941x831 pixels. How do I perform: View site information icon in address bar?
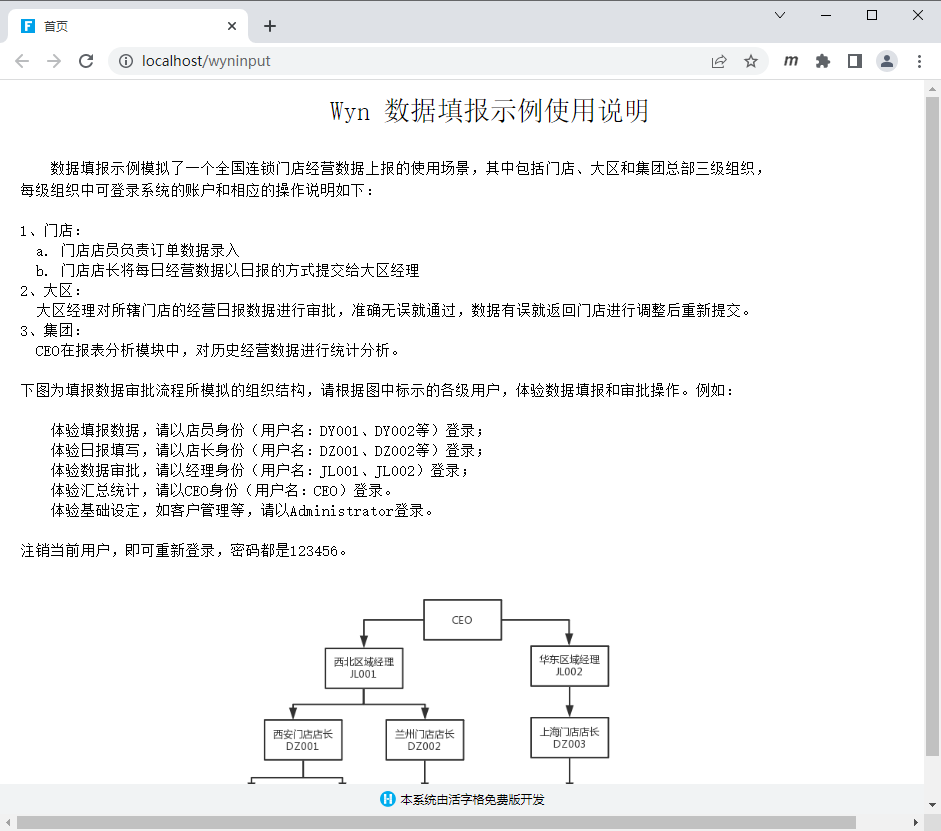click(x=126, y=61)
